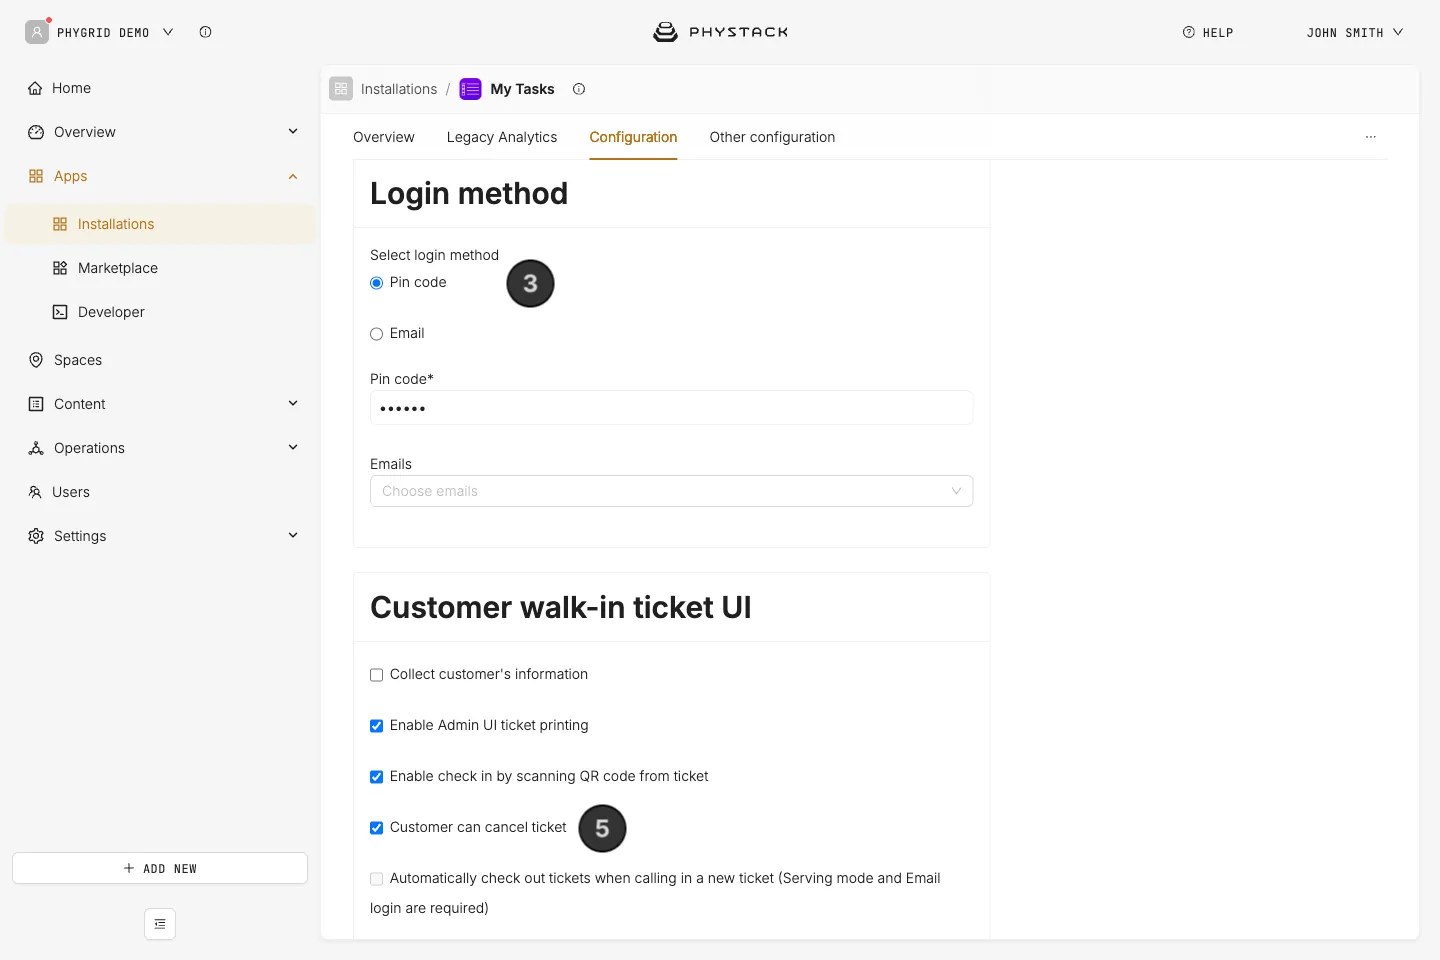Click the Users icon in sidebar
The width and height of the screenshot is (1440, 960).
[35, 492]
